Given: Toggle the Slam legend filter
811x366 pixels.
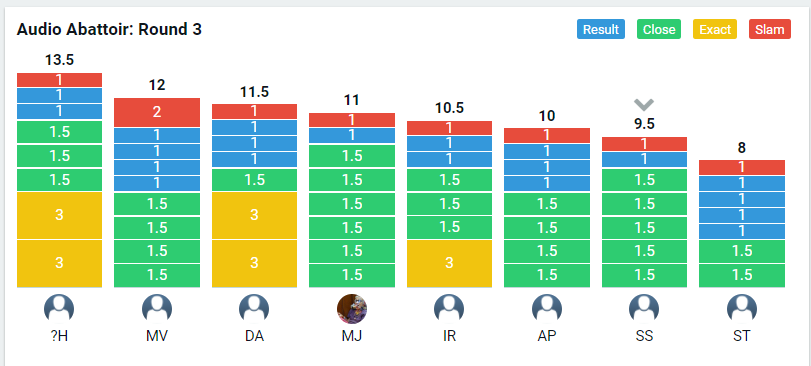Looking at the screenshot, I should (x=770, y=29).
